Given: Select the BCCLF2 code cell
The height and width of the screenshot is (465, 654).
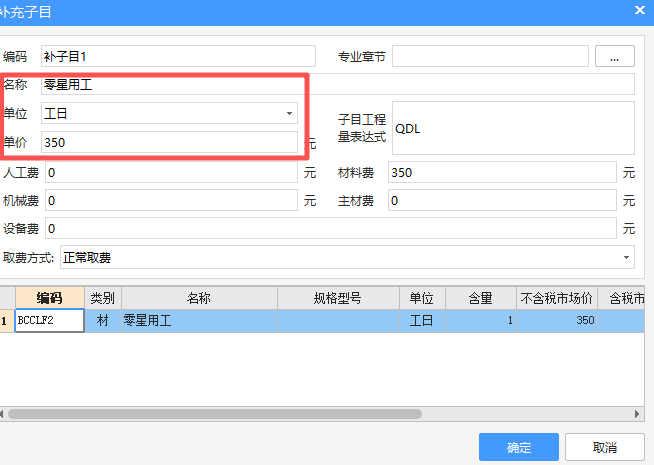Looking at the screenshot, I should (x=50, y=320).
